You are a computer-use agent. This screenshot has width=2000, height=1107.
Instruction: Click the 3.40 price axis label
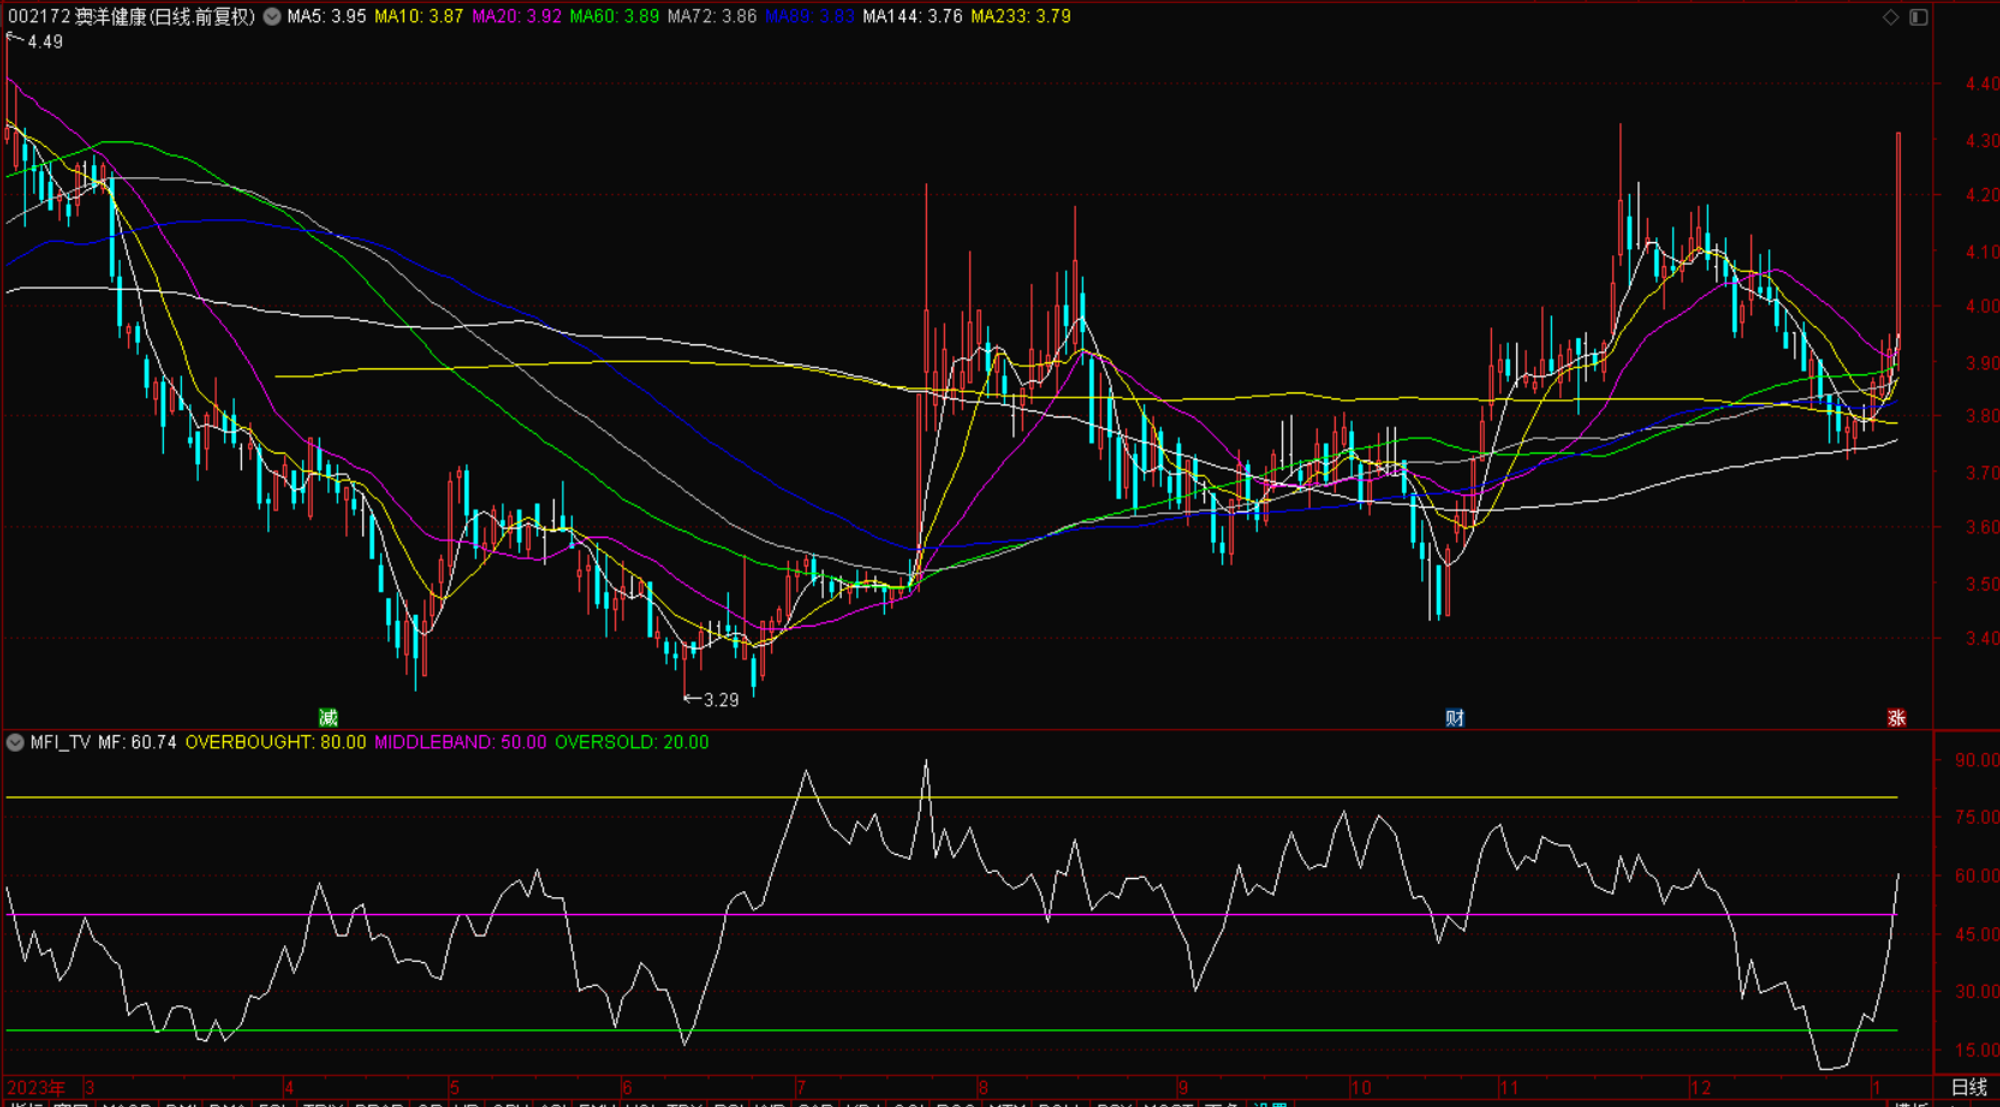pos(1981,638)
